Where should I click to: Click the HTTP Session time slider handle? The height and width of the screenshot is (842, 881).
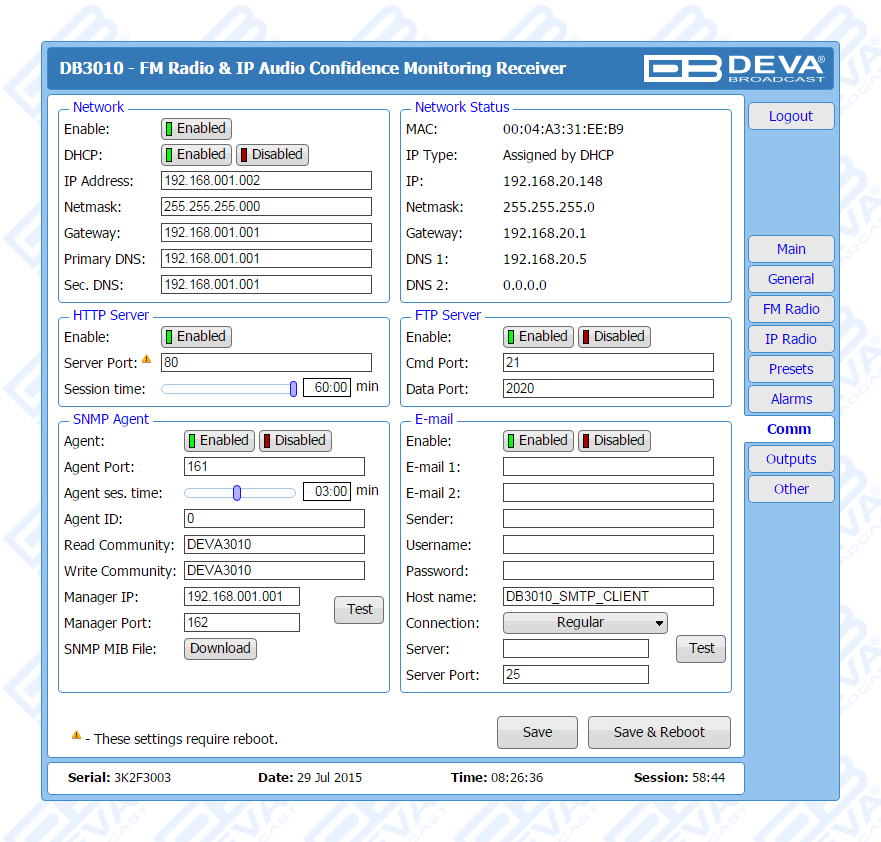(293, 388)
